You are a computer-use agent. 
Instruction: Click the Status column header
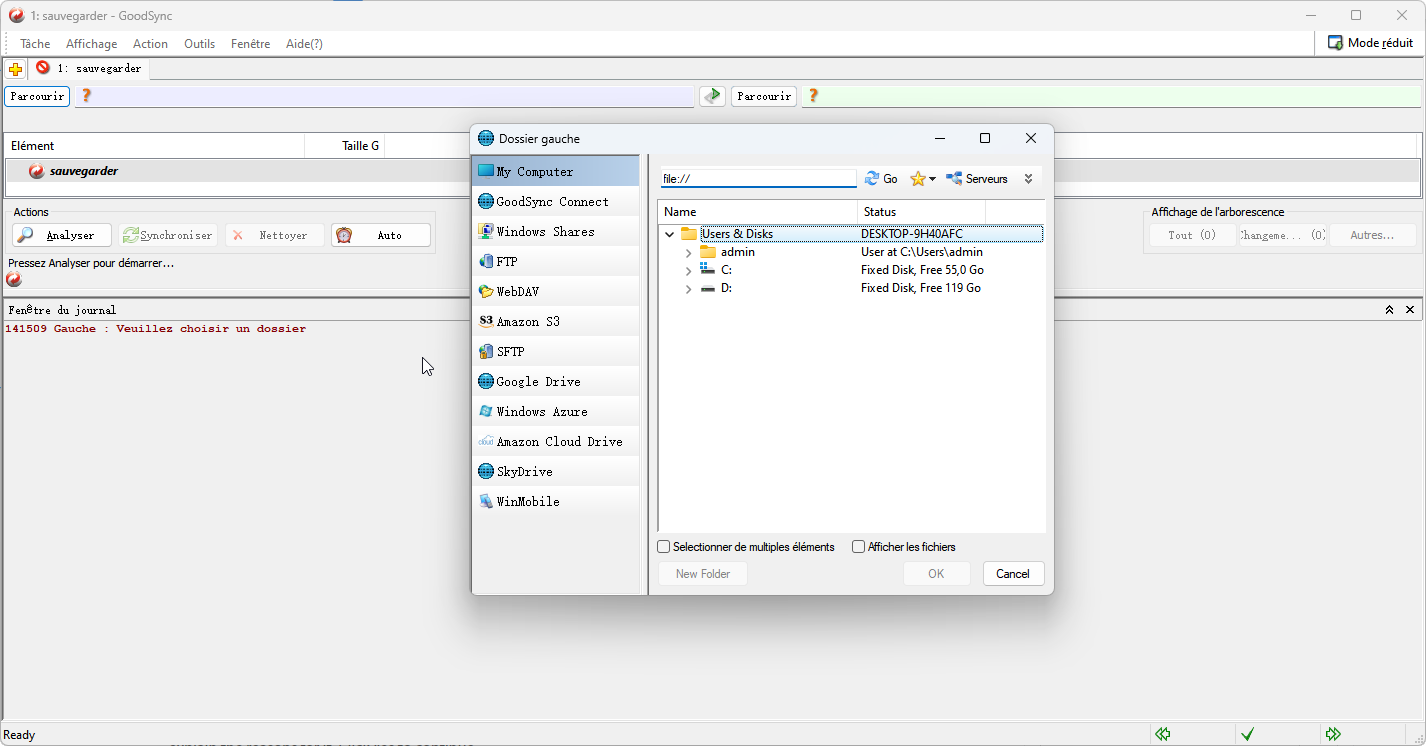pyautogui.click(x=922, y=212)
